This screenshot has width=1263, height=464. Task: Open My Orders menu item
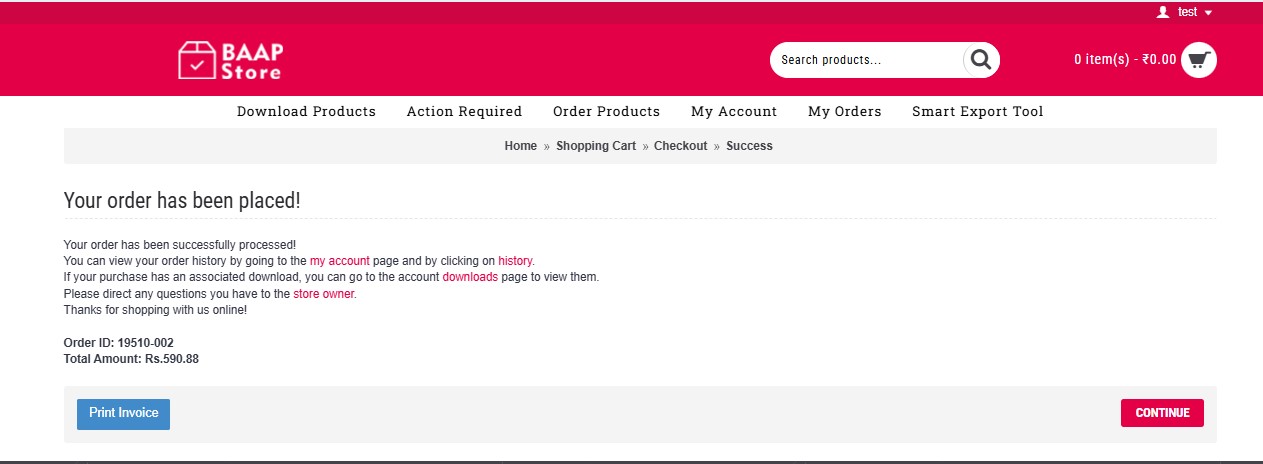point(845,111)
